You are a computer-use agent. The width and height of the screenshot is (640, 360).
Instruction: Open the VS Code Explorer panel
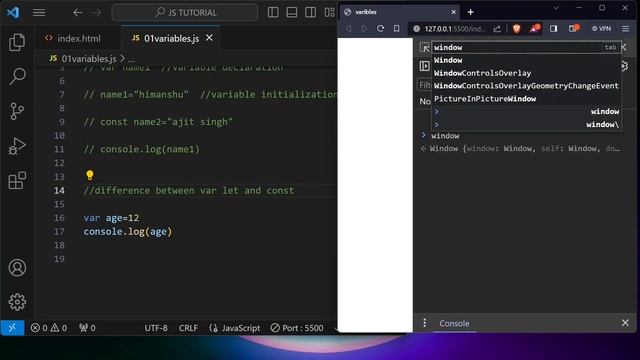pyautogui.click(x=17, y=42)
